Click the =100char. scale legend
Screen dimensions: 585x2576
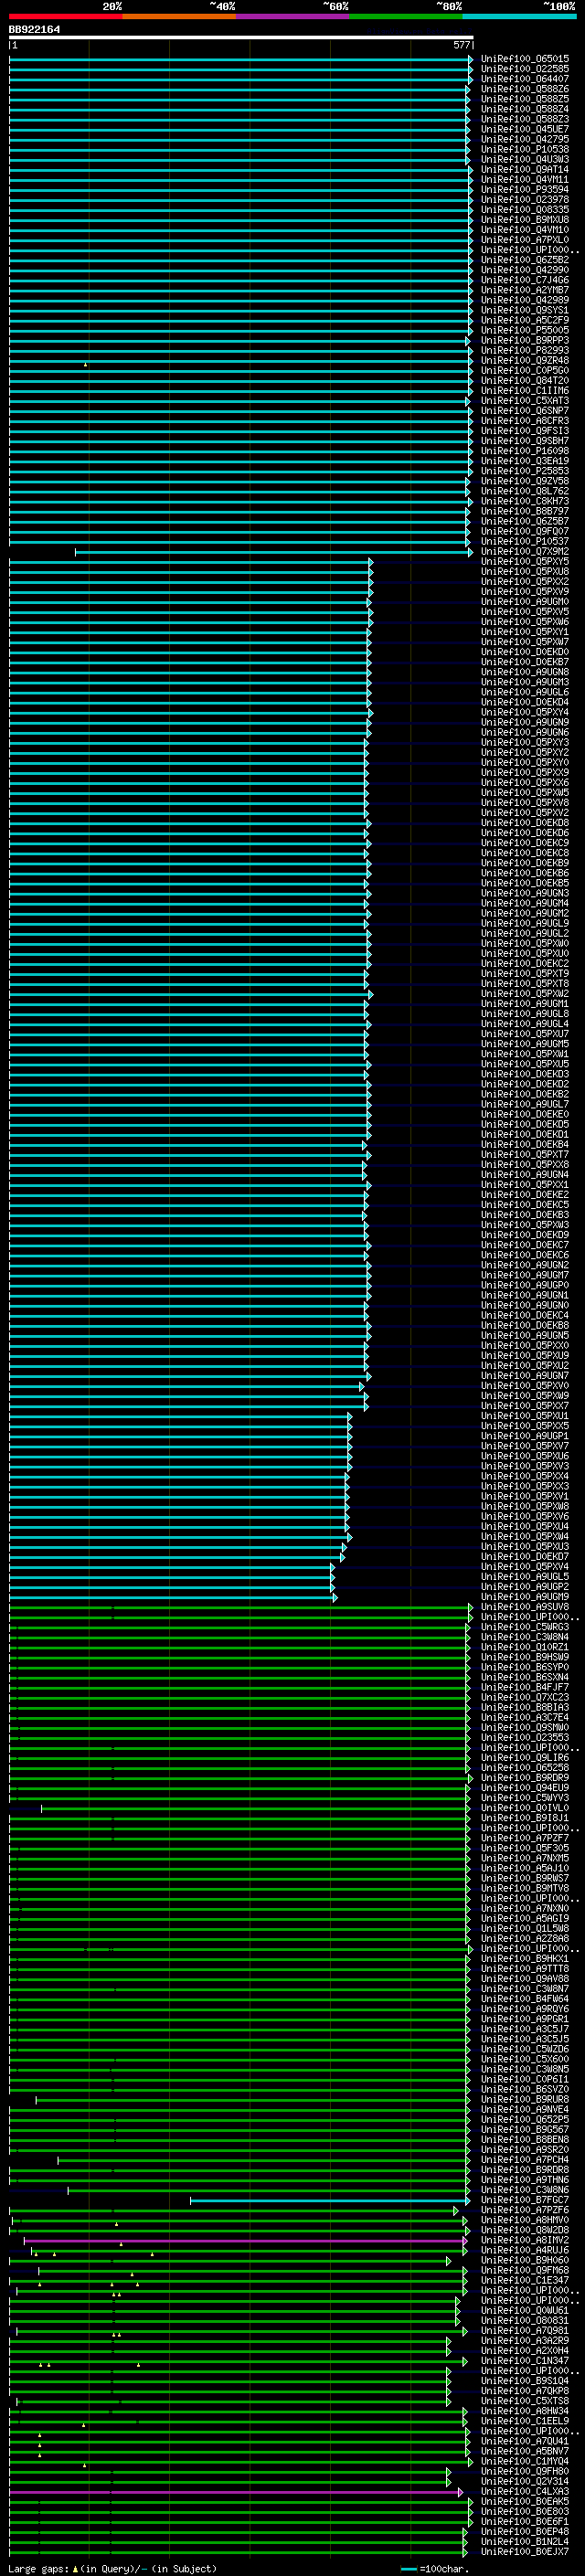point(435,2569)
